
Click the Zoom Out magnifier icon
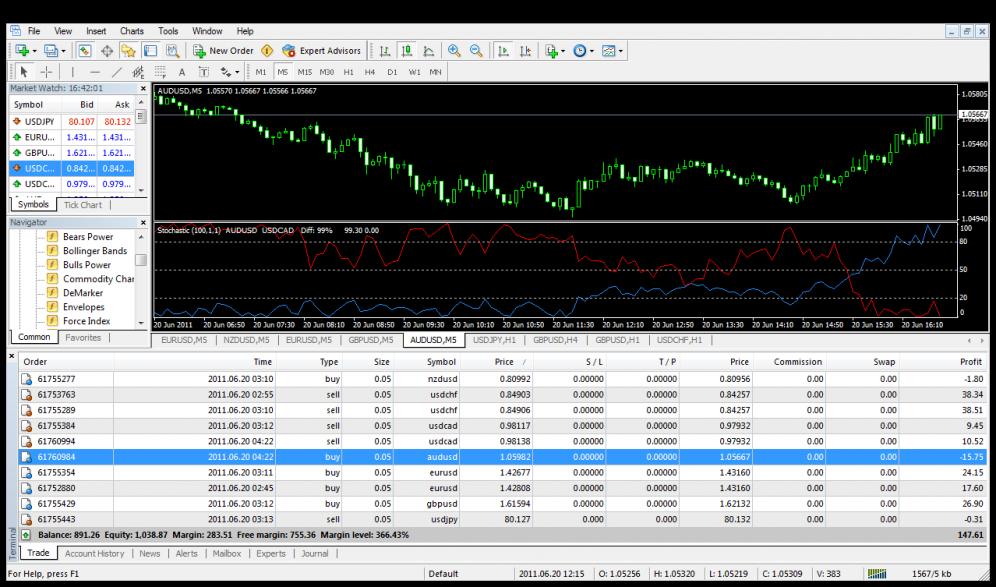475,51
